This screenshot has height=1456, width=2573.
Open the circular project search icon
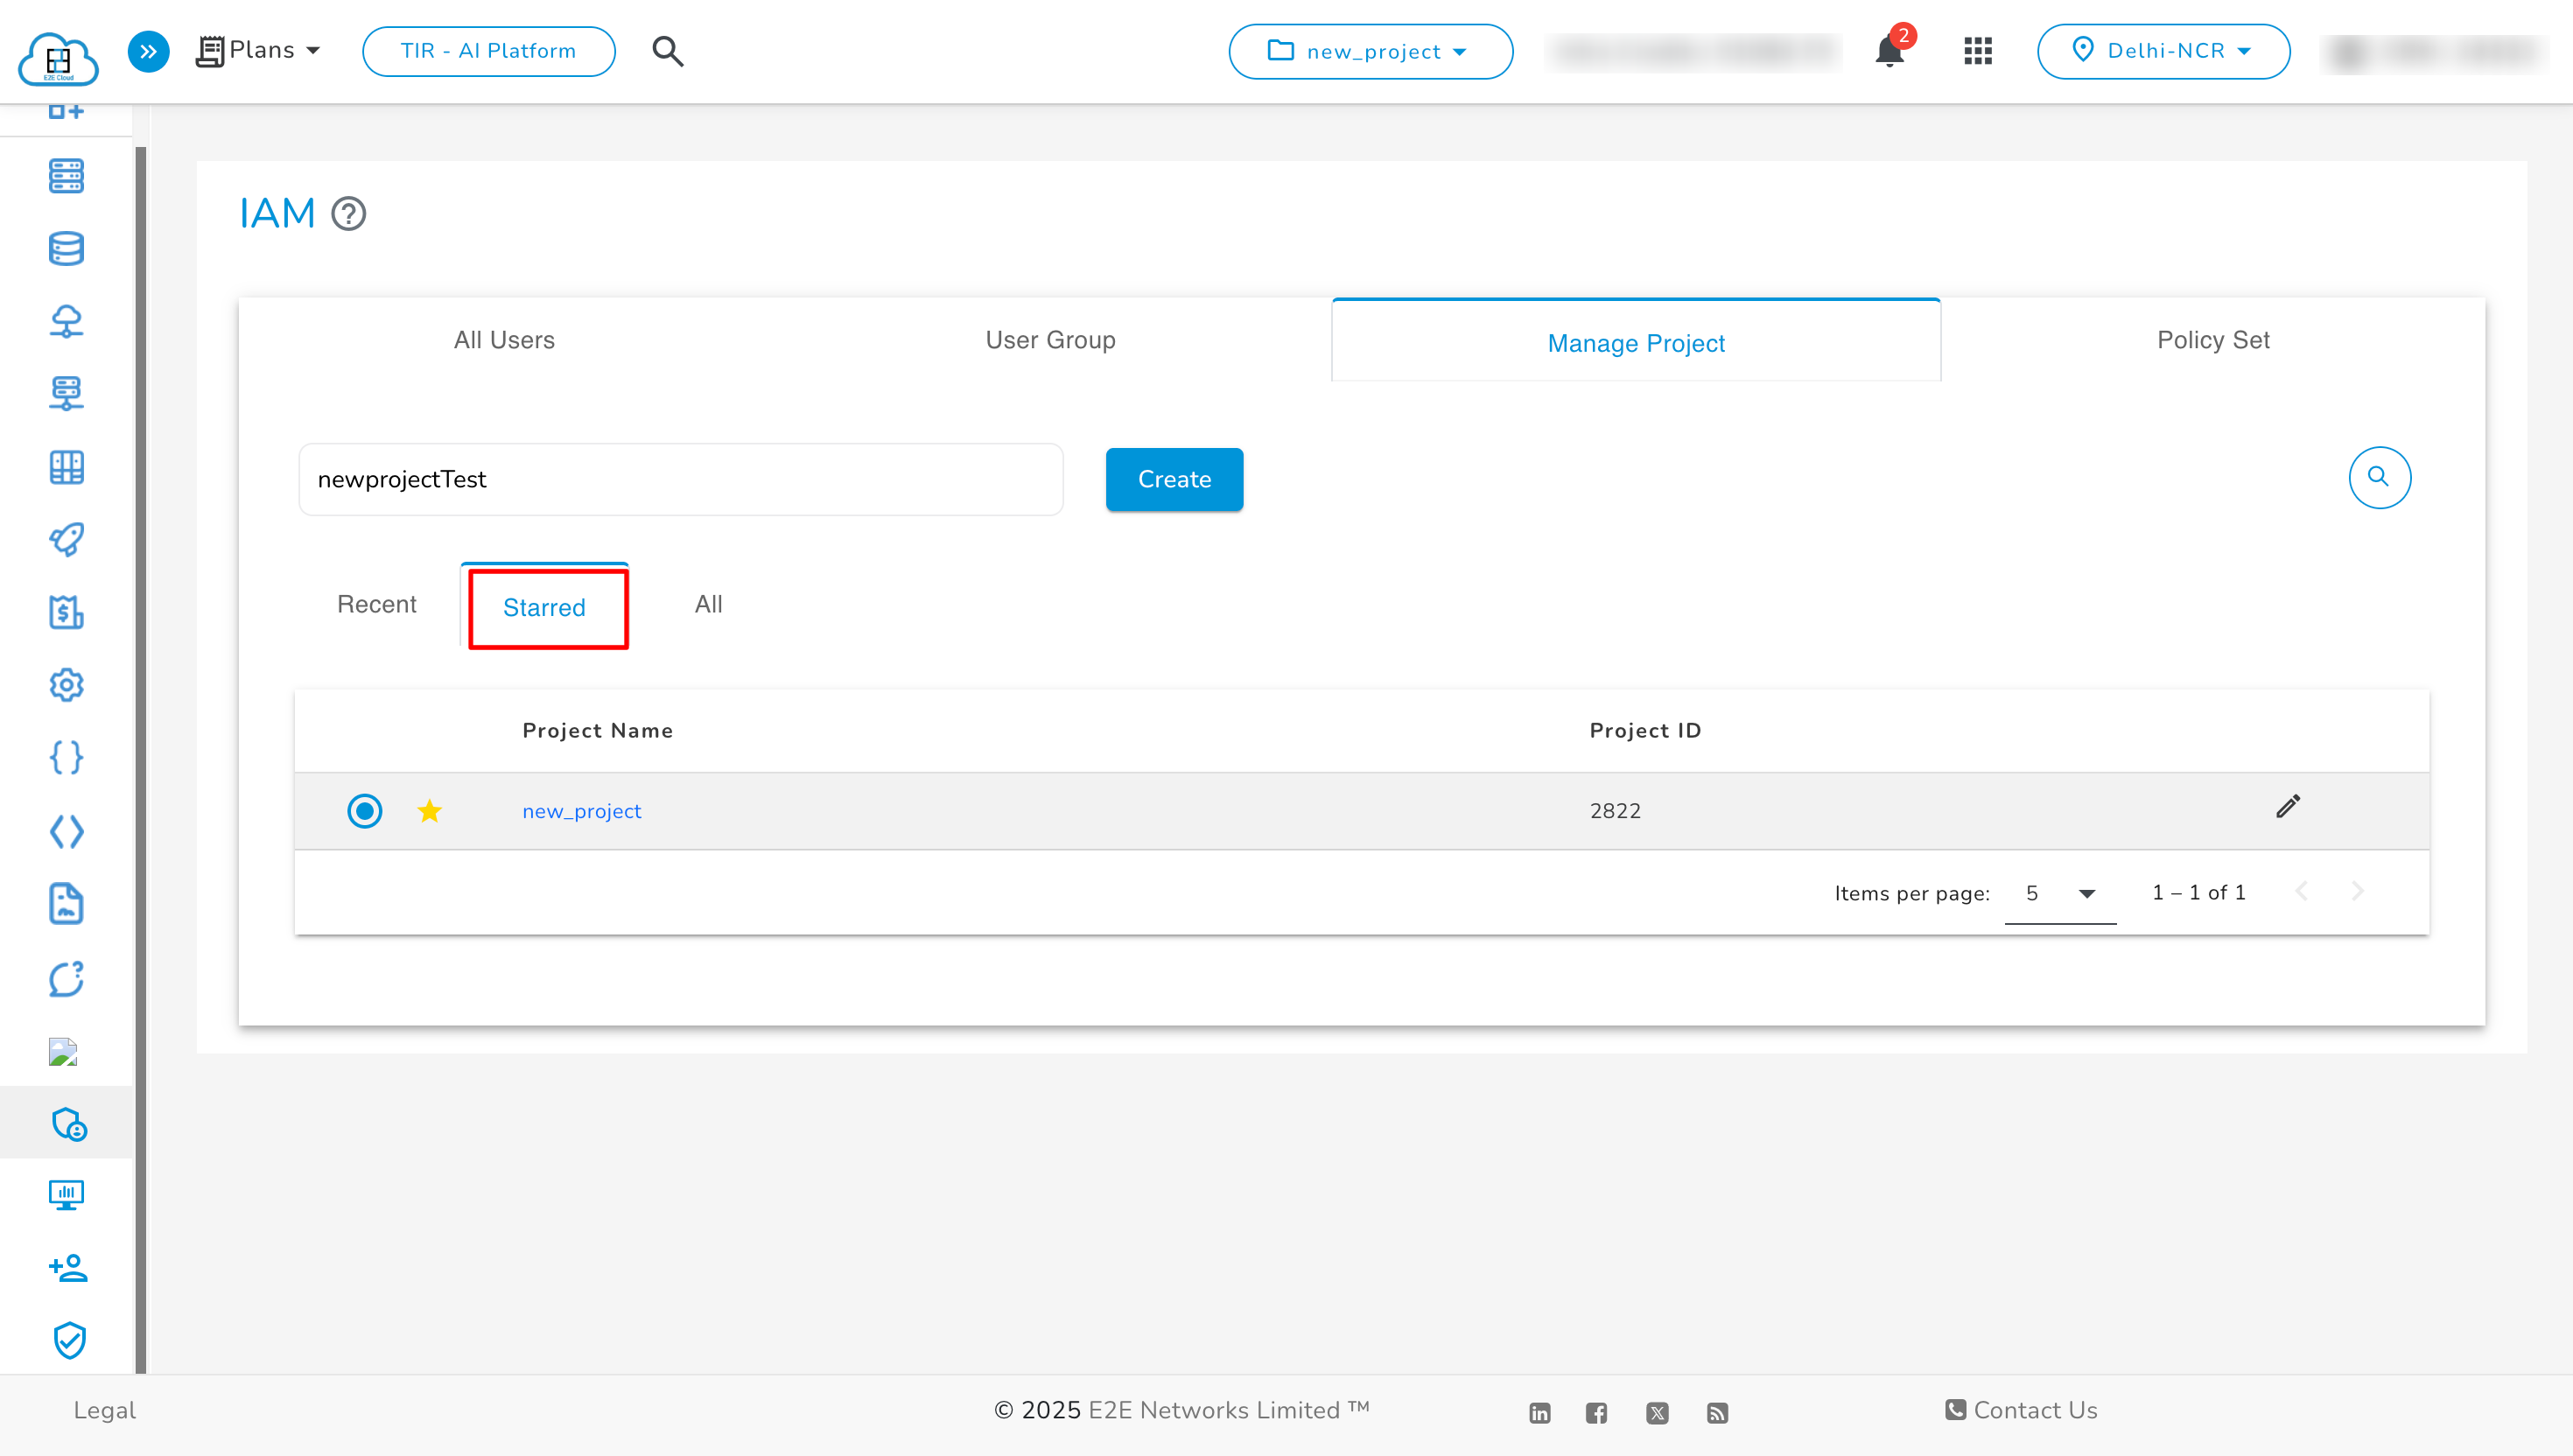tap(2378, 477)
